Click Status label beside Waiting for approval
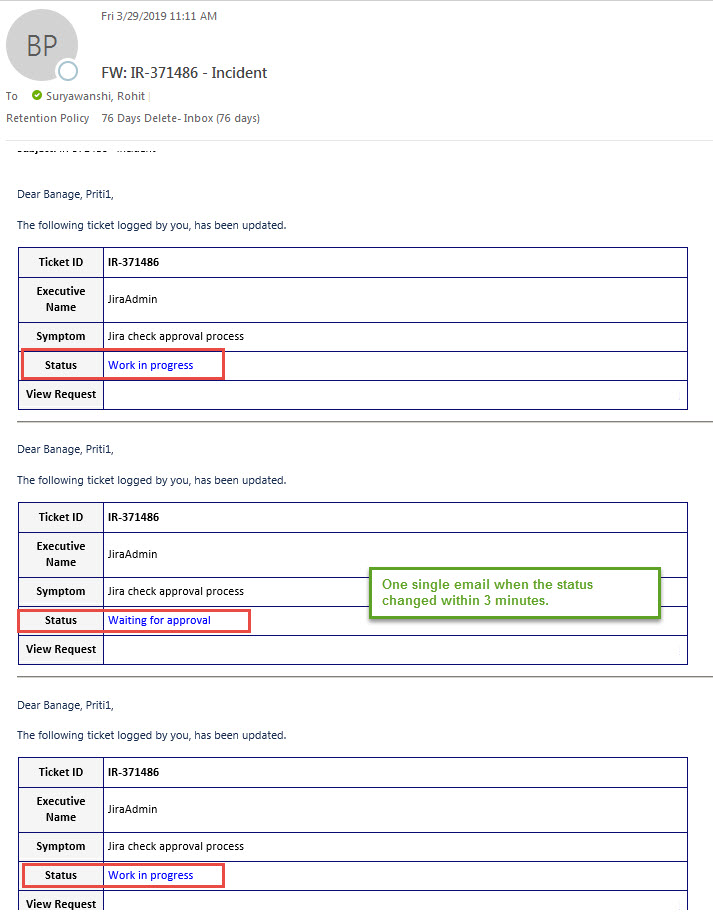The height and width of the screenshot is (918, 713). (x=61, y=621)
